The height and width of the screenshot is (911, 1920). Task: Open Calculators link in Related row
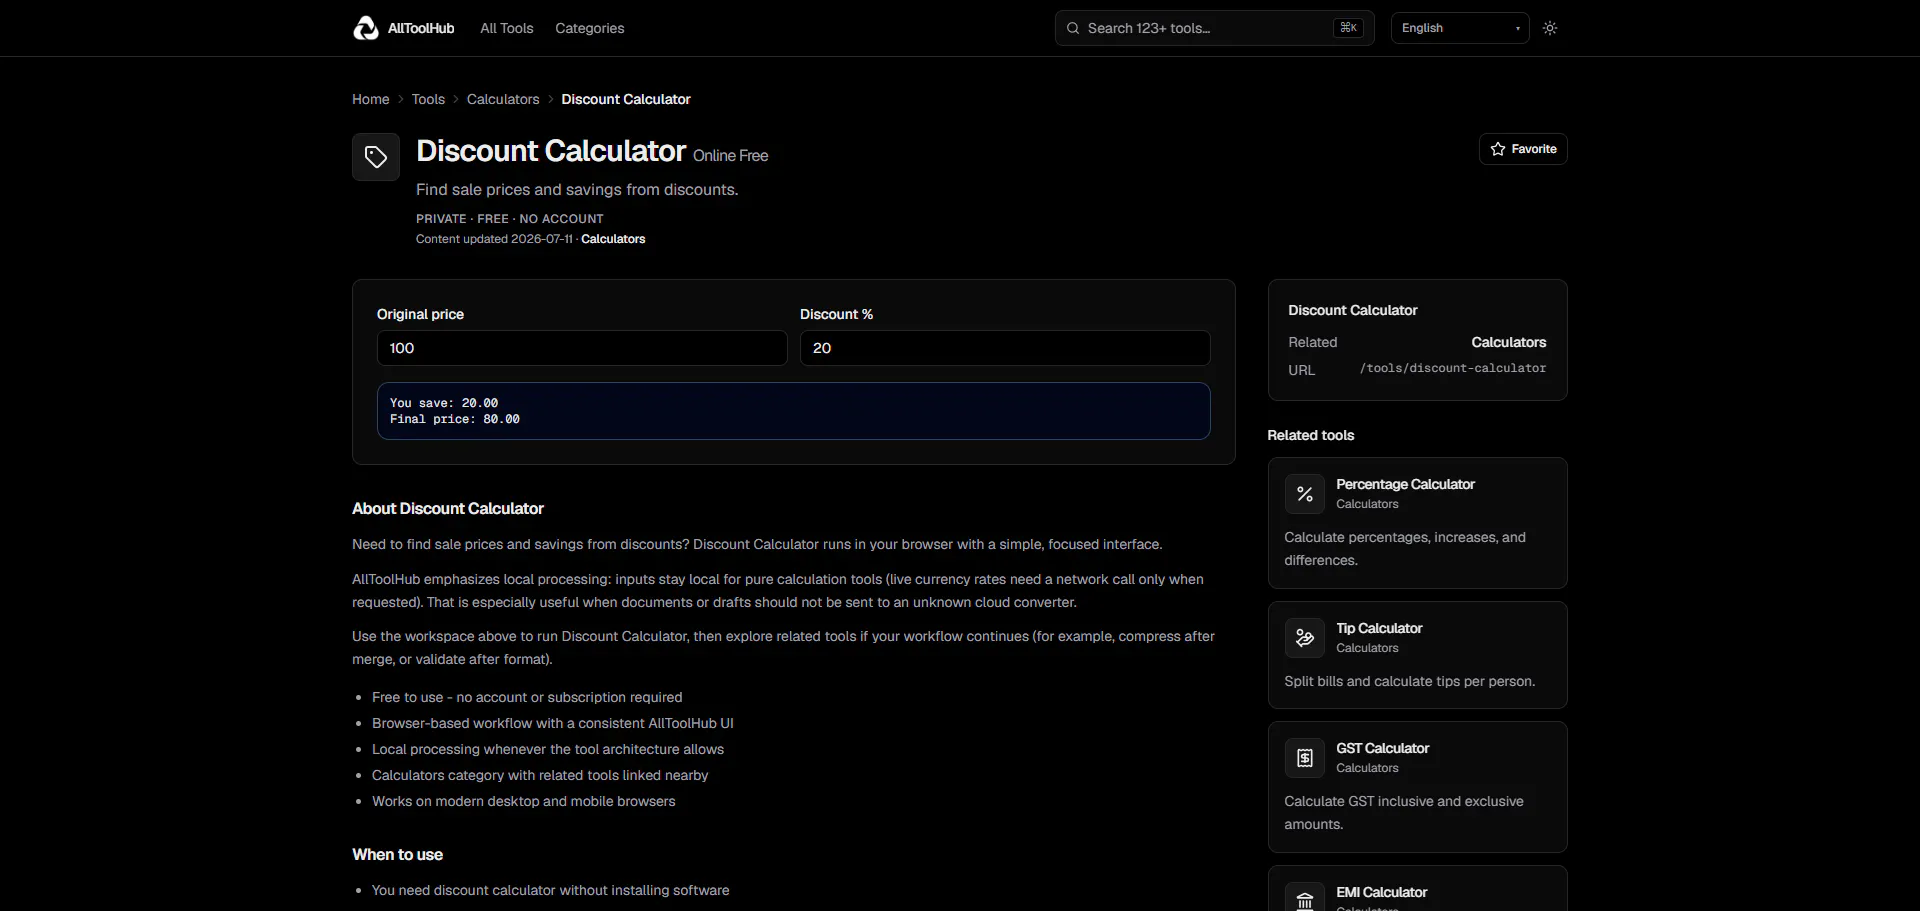pyautogui.click(x=1509, y=342)
